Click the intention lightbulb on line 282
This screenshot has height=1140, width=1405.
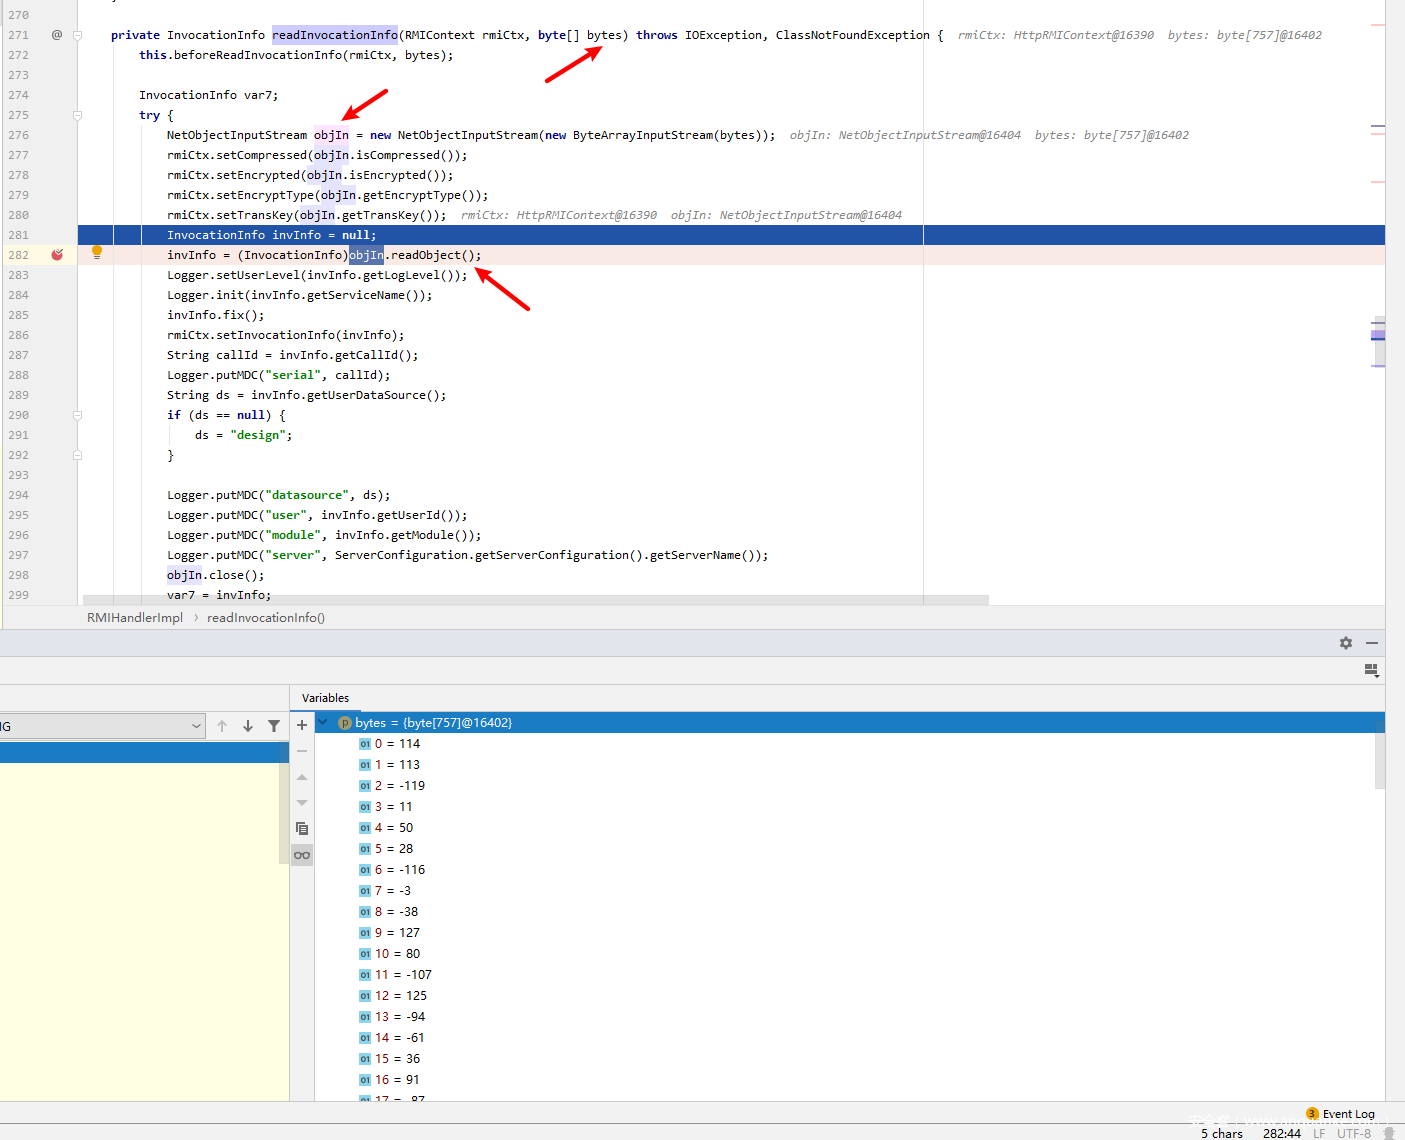(97, 253)
